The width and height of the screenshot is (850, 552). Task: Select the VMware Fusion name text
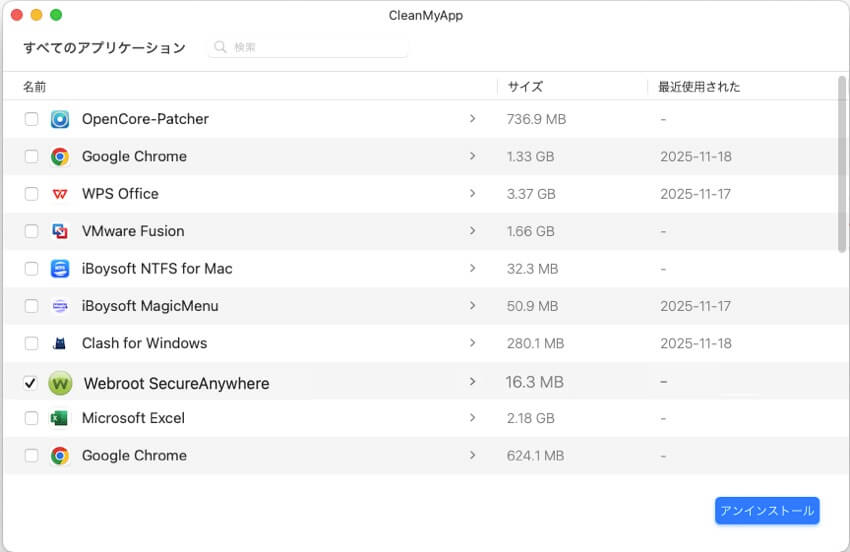click(133, 231)
